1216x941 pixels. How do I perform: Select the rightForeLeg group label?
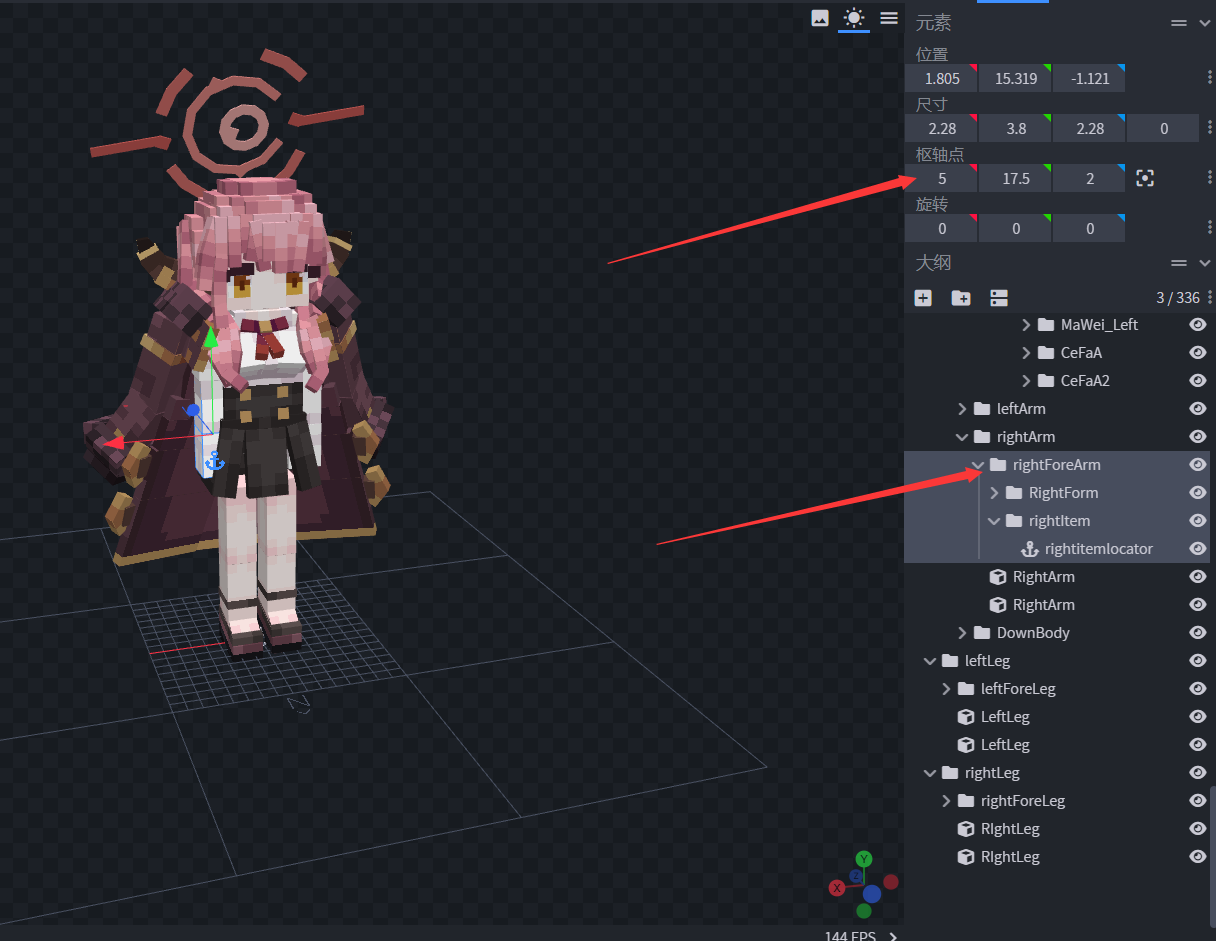tap(1023, 801)
